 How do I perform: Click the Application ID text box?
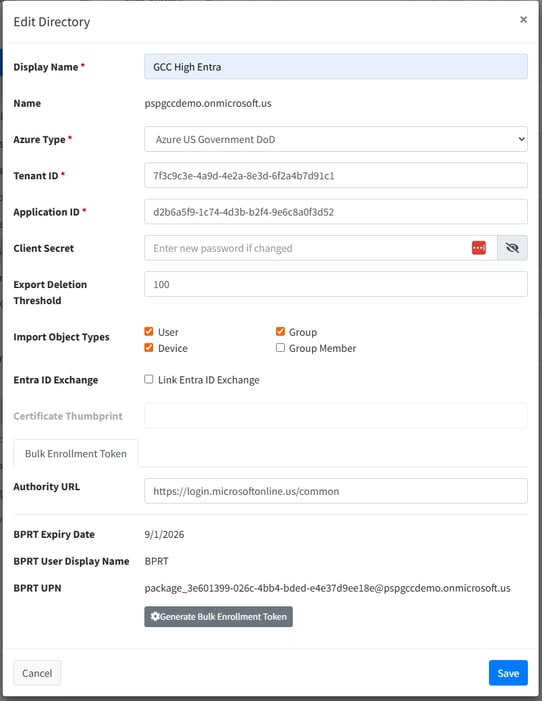pos(336,211)
